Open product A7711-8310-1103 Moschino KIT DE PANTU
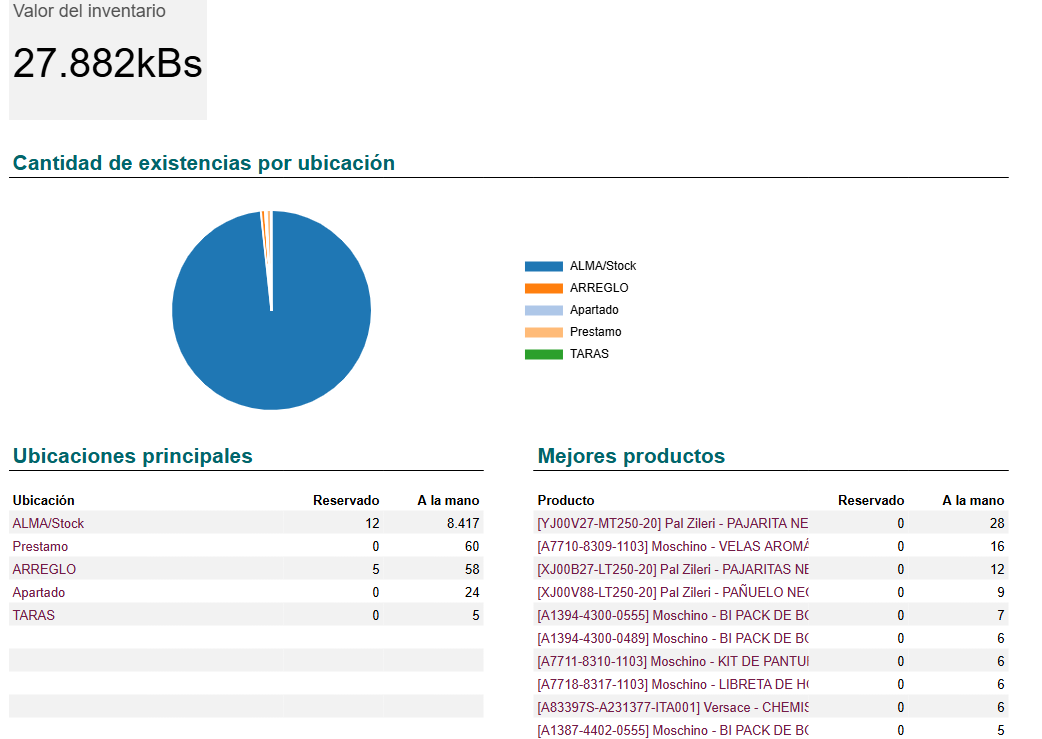 point(673,661)
